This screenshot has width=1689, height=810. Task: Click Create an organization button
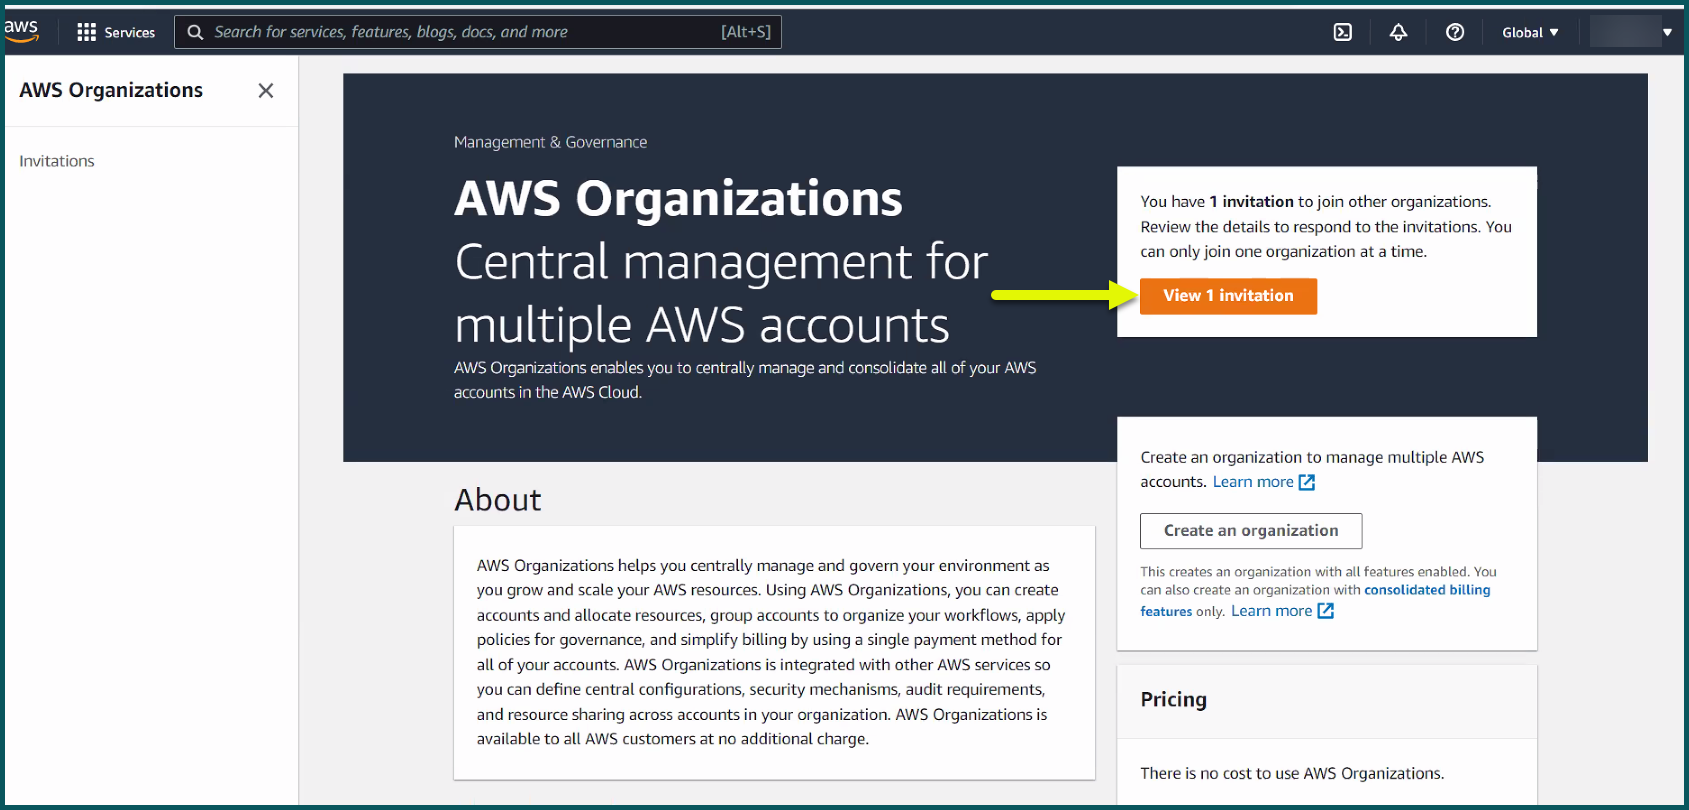(1251, 531)
